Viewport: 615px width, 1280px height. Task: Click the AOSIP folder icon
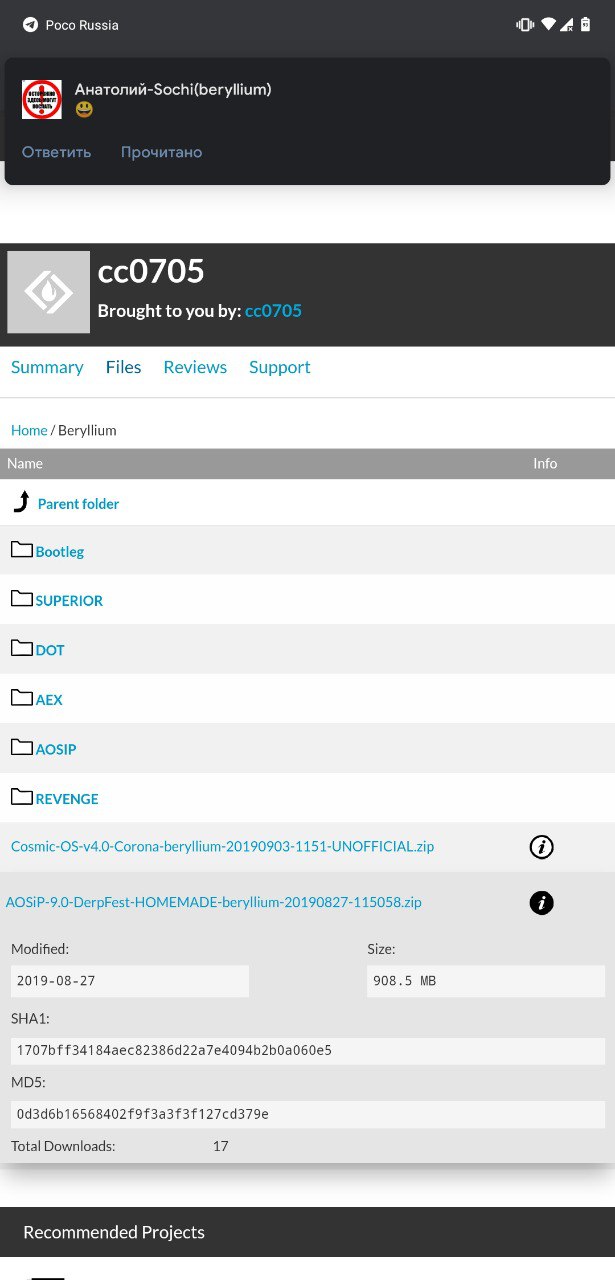point(22,747)
